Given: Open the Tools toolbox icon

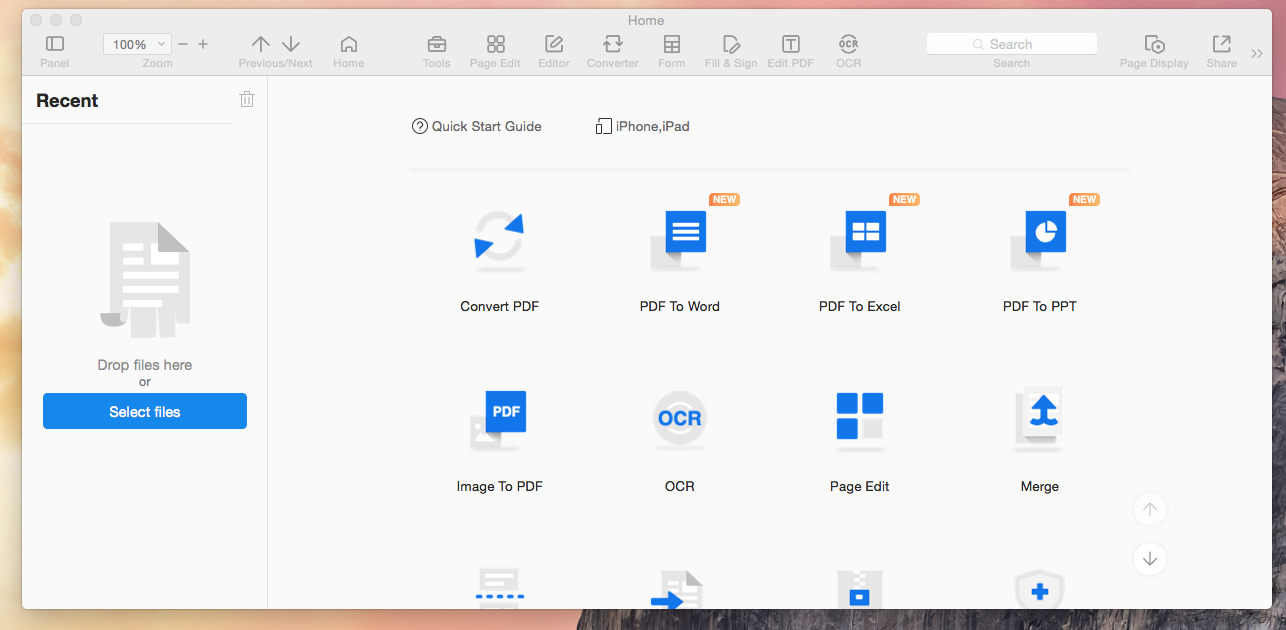Looking at the screenshot, I should pos(436,44).
